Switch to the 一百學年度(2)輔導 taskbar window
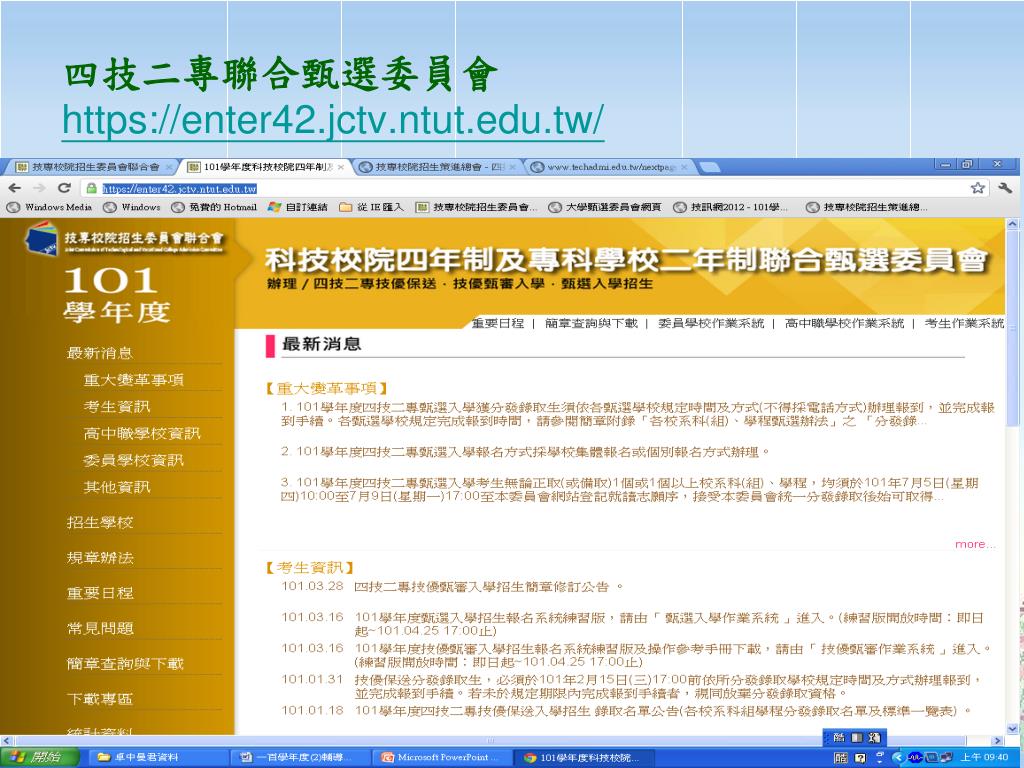1024x768 pixels. (x=298, y=758)
